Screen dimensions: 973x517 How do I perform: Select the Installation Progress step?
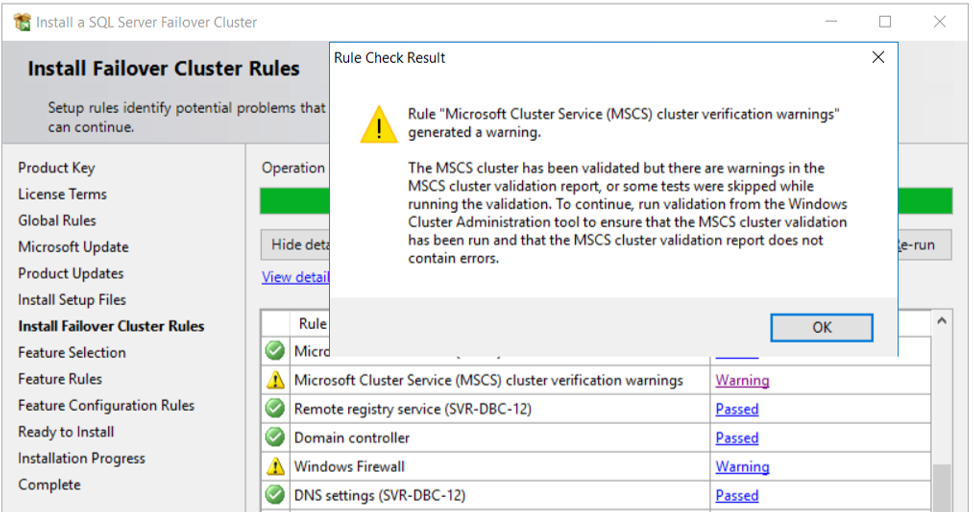point(81,458)
